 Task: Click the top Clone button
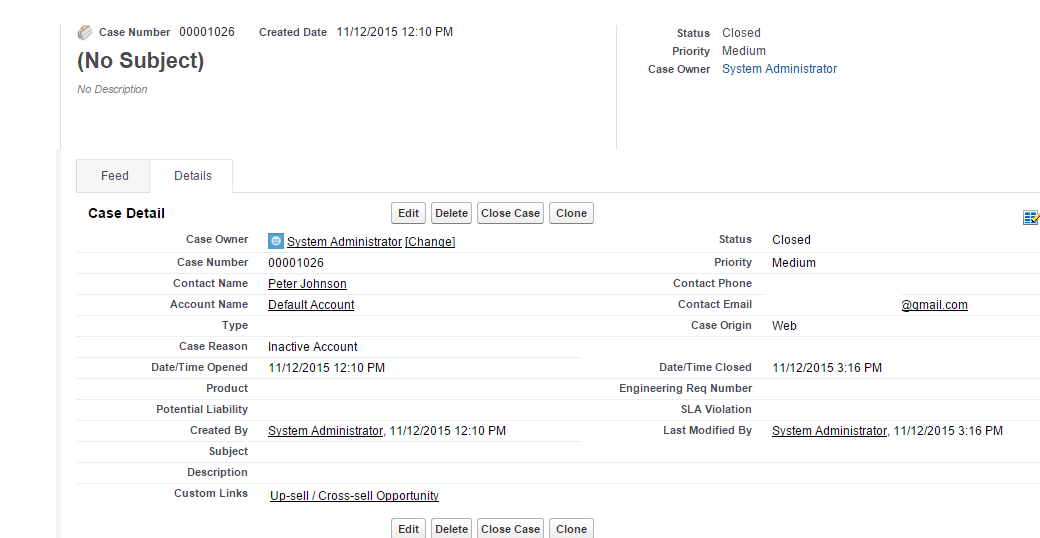point(571,213)
